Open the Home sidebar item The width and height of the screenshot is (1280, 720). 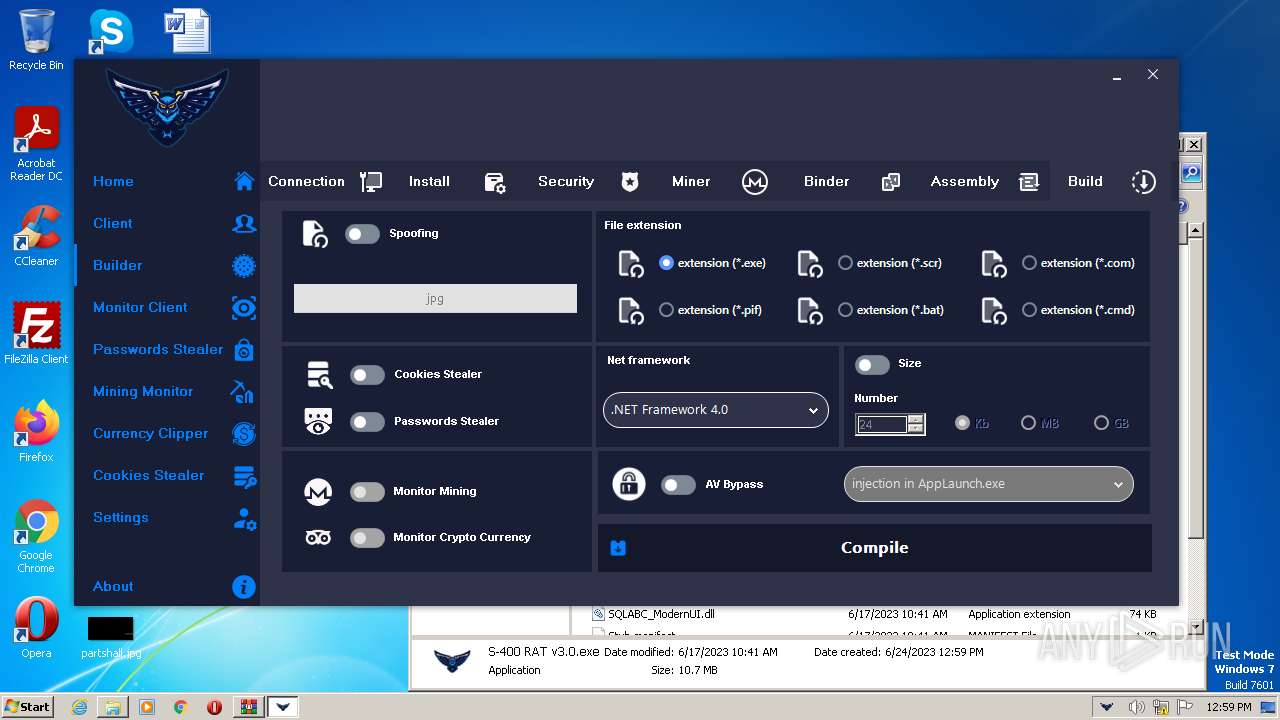pos(113,181)
